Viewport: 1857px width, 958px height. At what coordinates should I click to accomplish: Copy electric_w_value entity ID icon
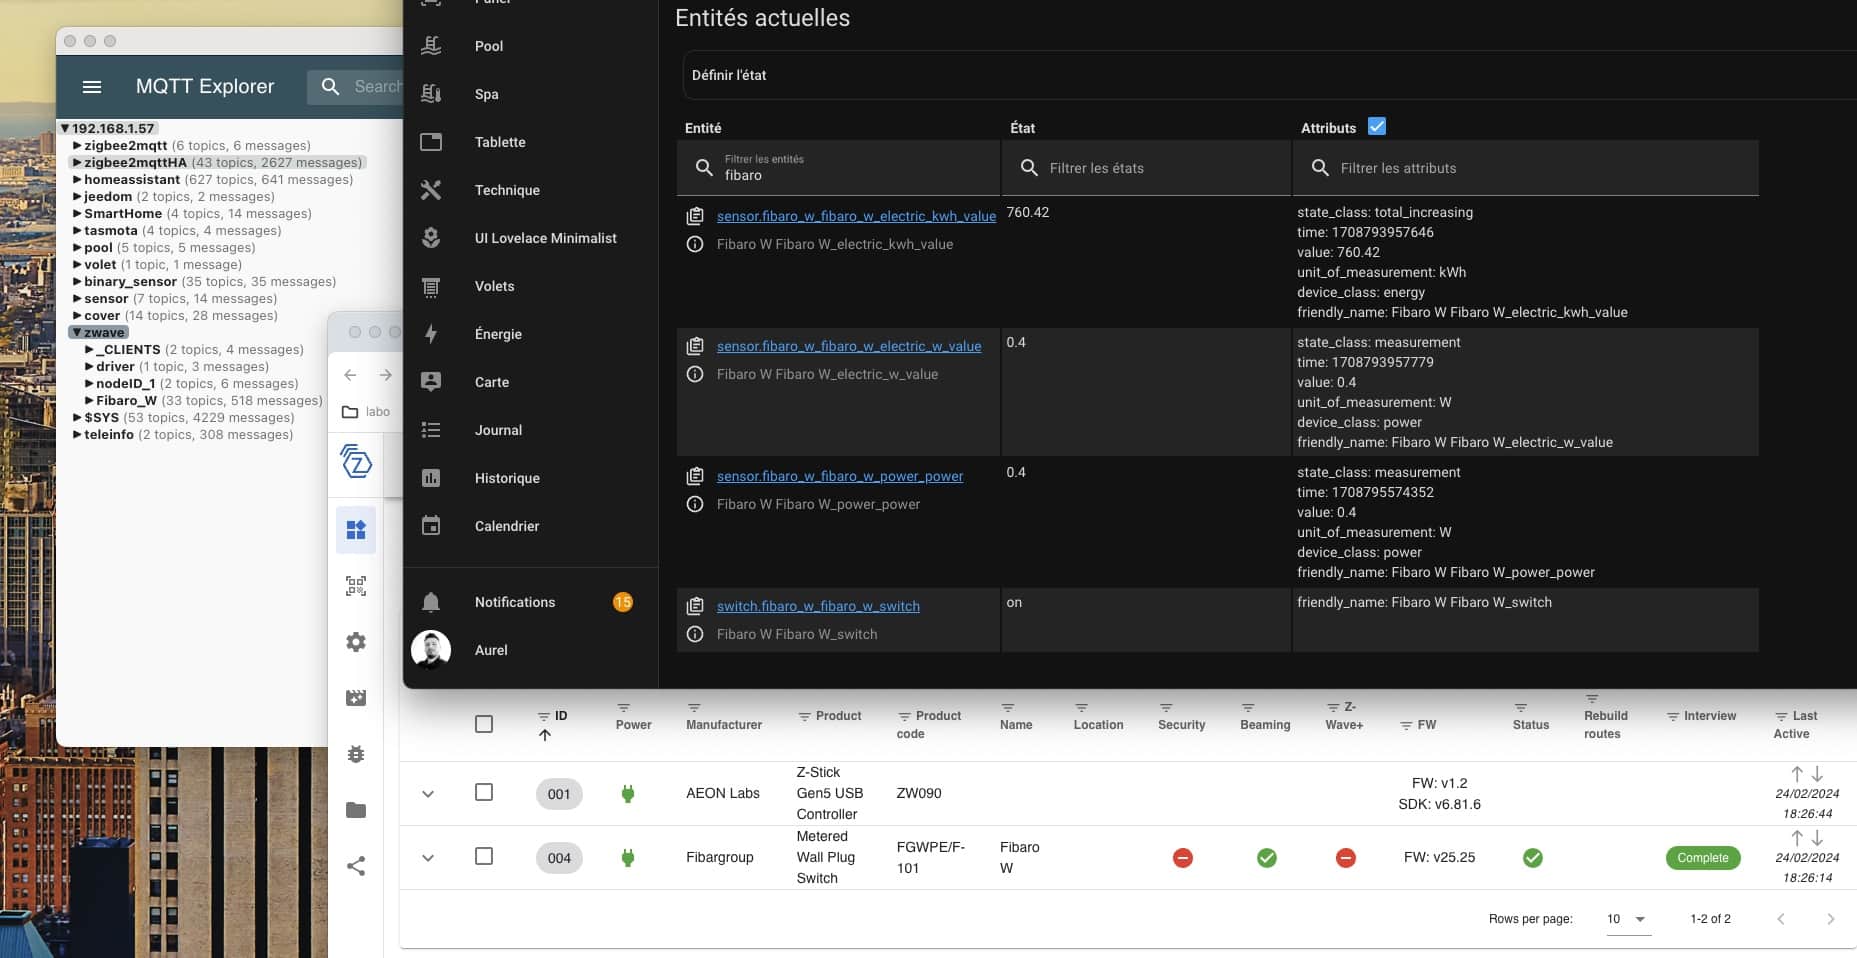tap(695, 346)
